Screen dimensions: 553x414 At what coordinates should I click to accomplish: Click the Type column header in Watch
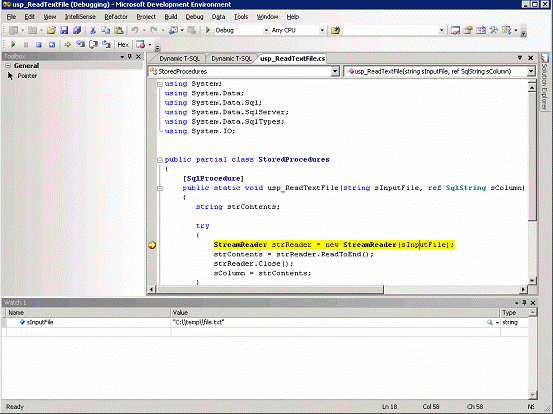tap(514, 313)
